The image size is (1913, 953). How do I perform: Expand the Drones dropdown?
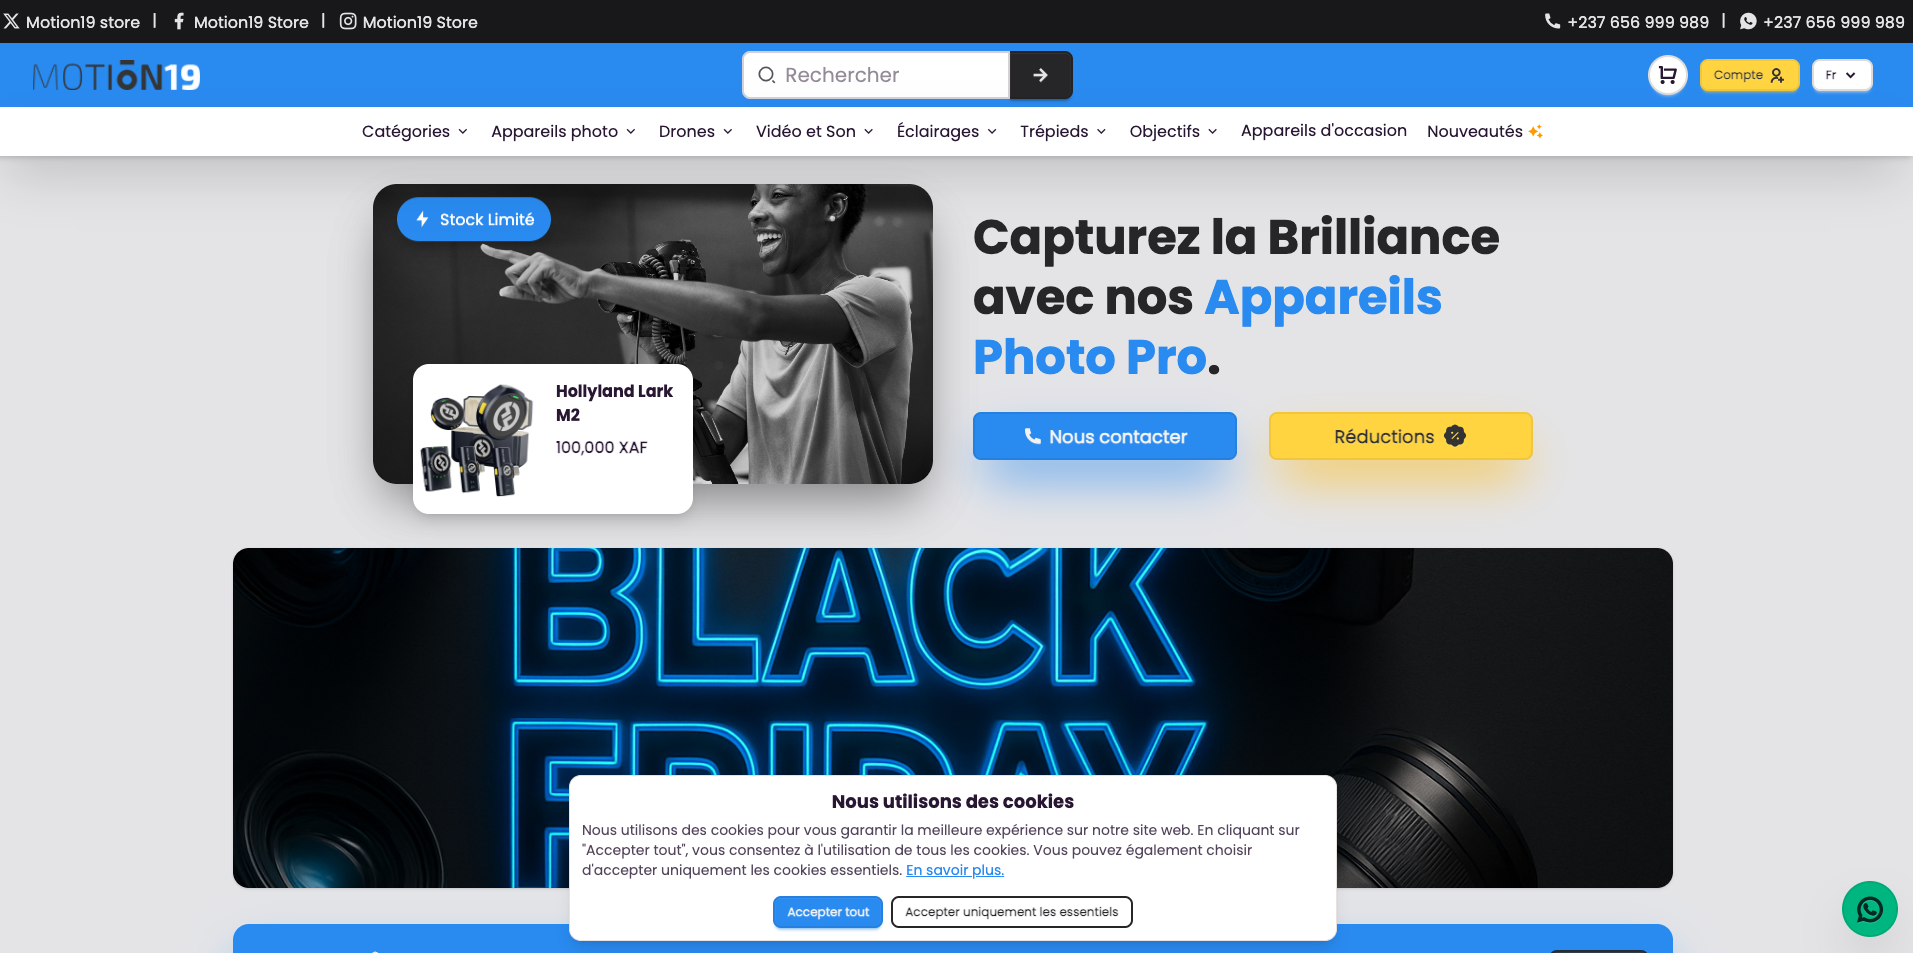696,131
